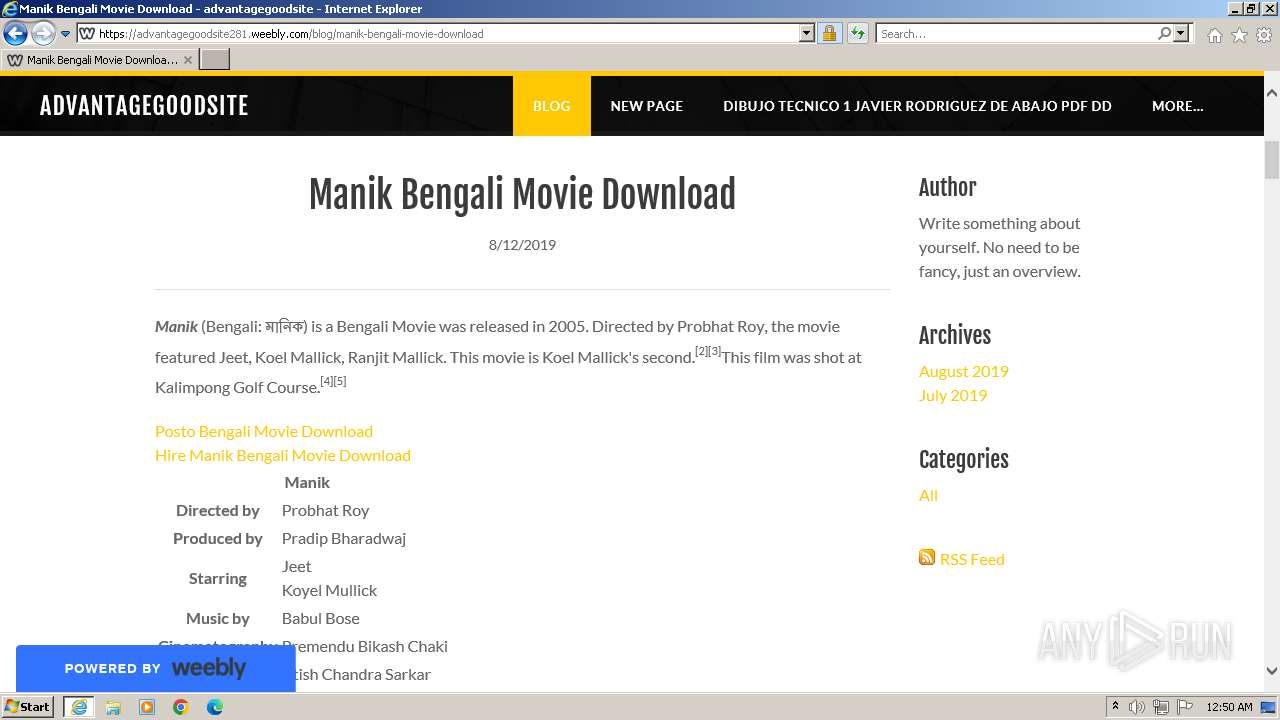This screenshot has width=1280, height=720.
Task: Open citation reference [4]
Action: click(x=326, y=381)
